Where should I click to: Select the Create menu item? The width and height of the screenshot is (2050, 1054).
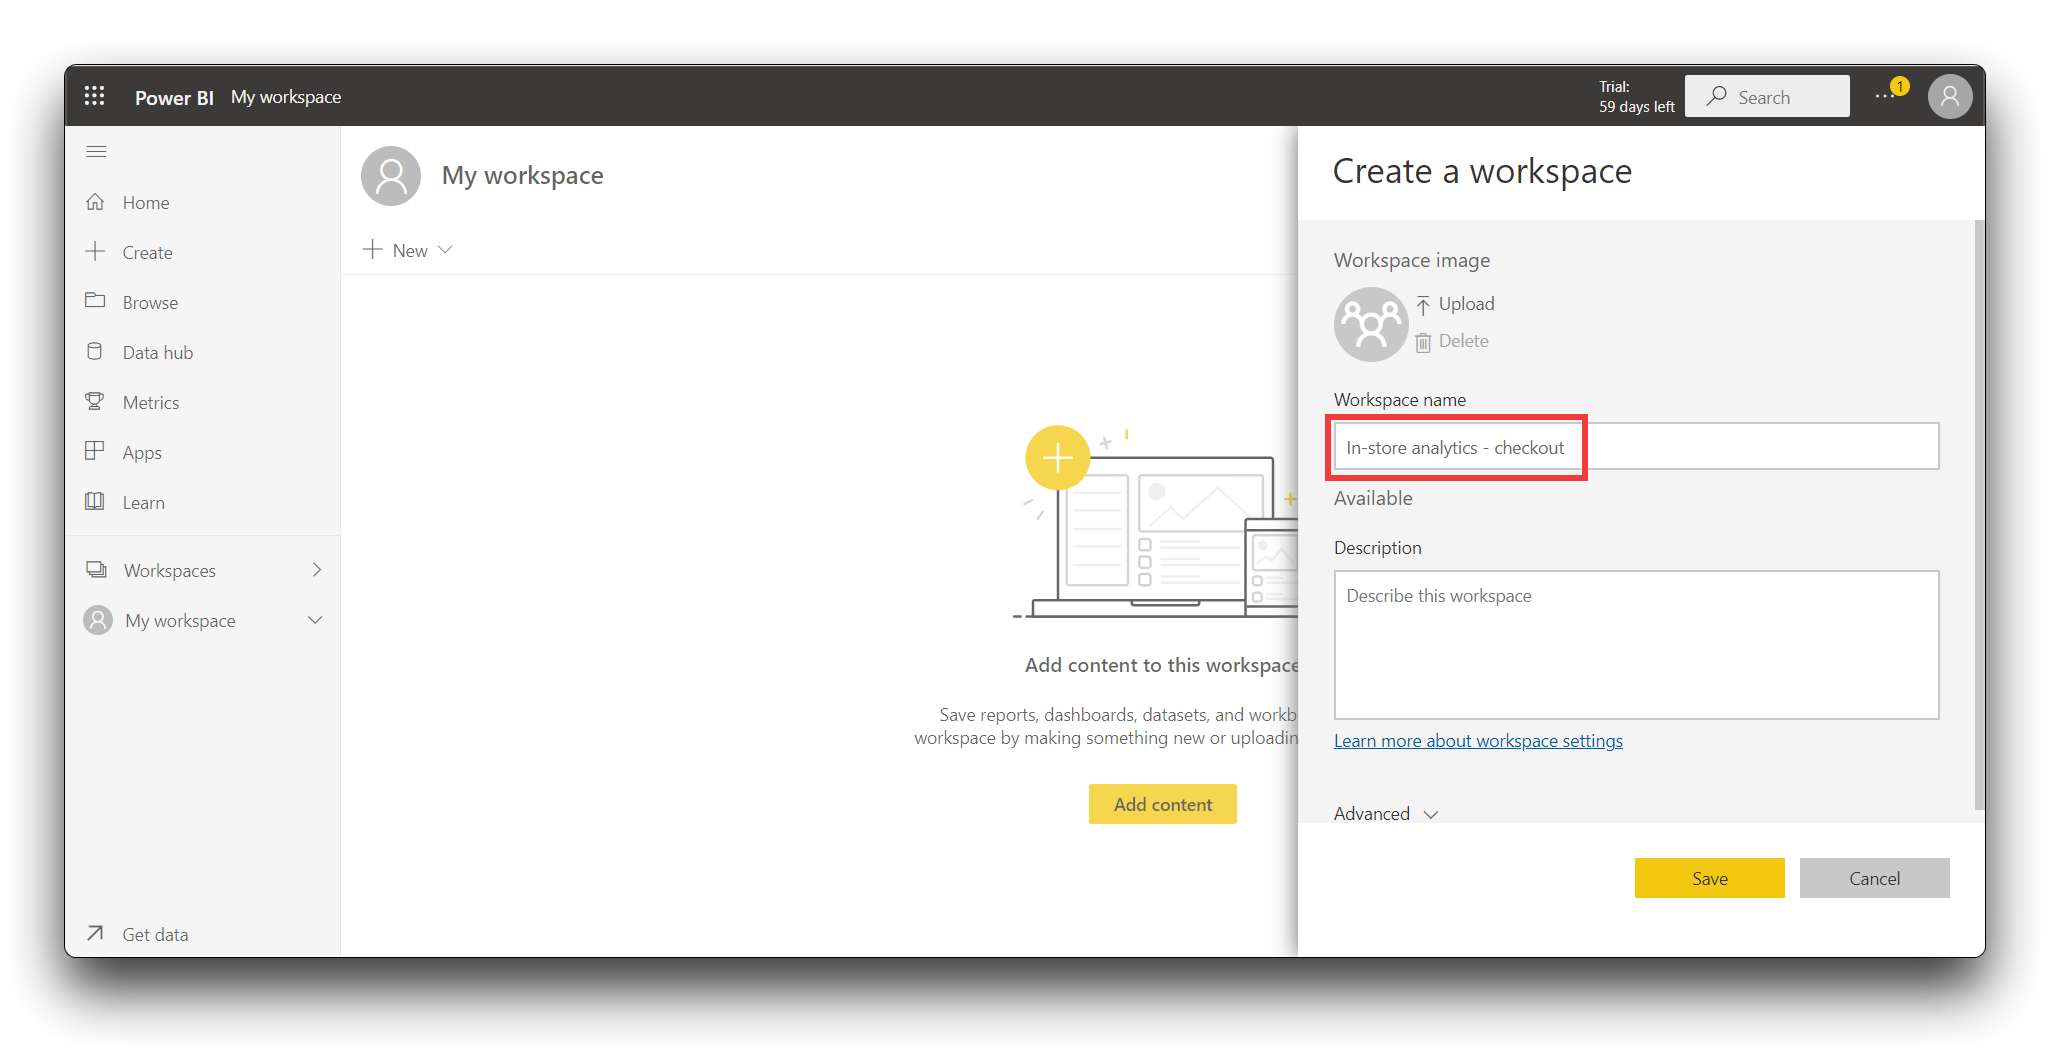point(147,252)
